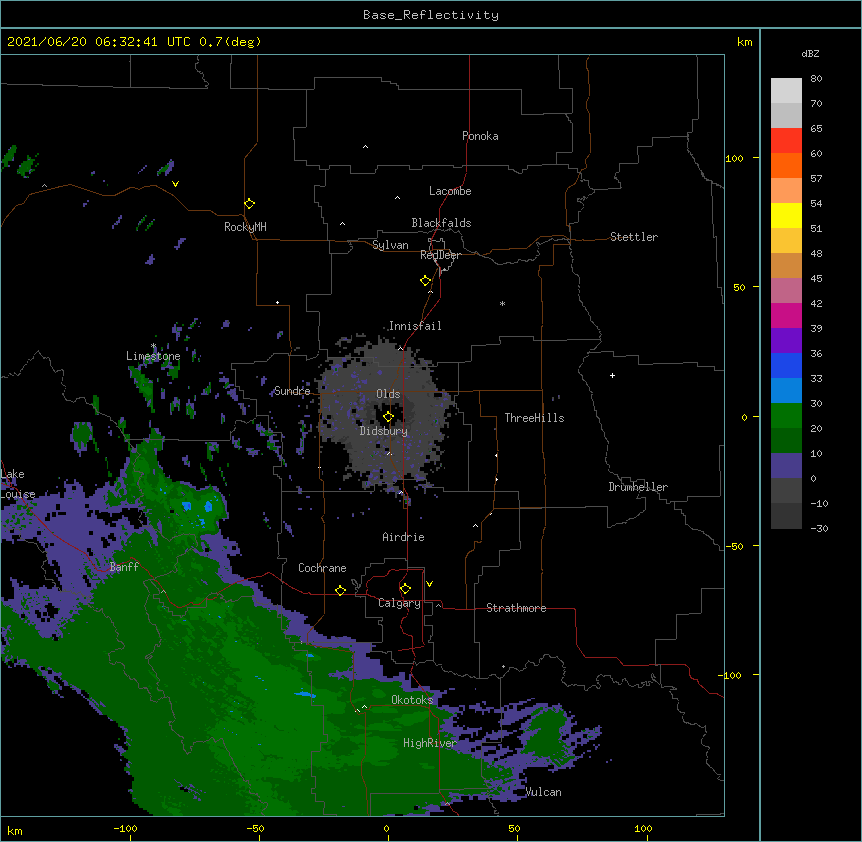This screenshot has height=842, width=862.
Task: Click the Ponoka city label
Action: coord(480,136)
